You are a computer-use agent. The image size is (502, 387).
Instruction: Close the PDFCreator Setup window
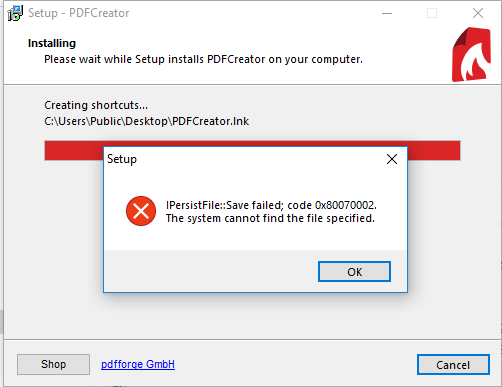coord(478,13)
